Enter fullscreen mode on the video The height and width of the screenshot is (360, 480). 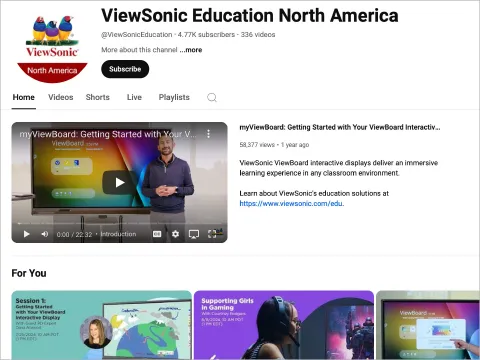pos(212,234)
